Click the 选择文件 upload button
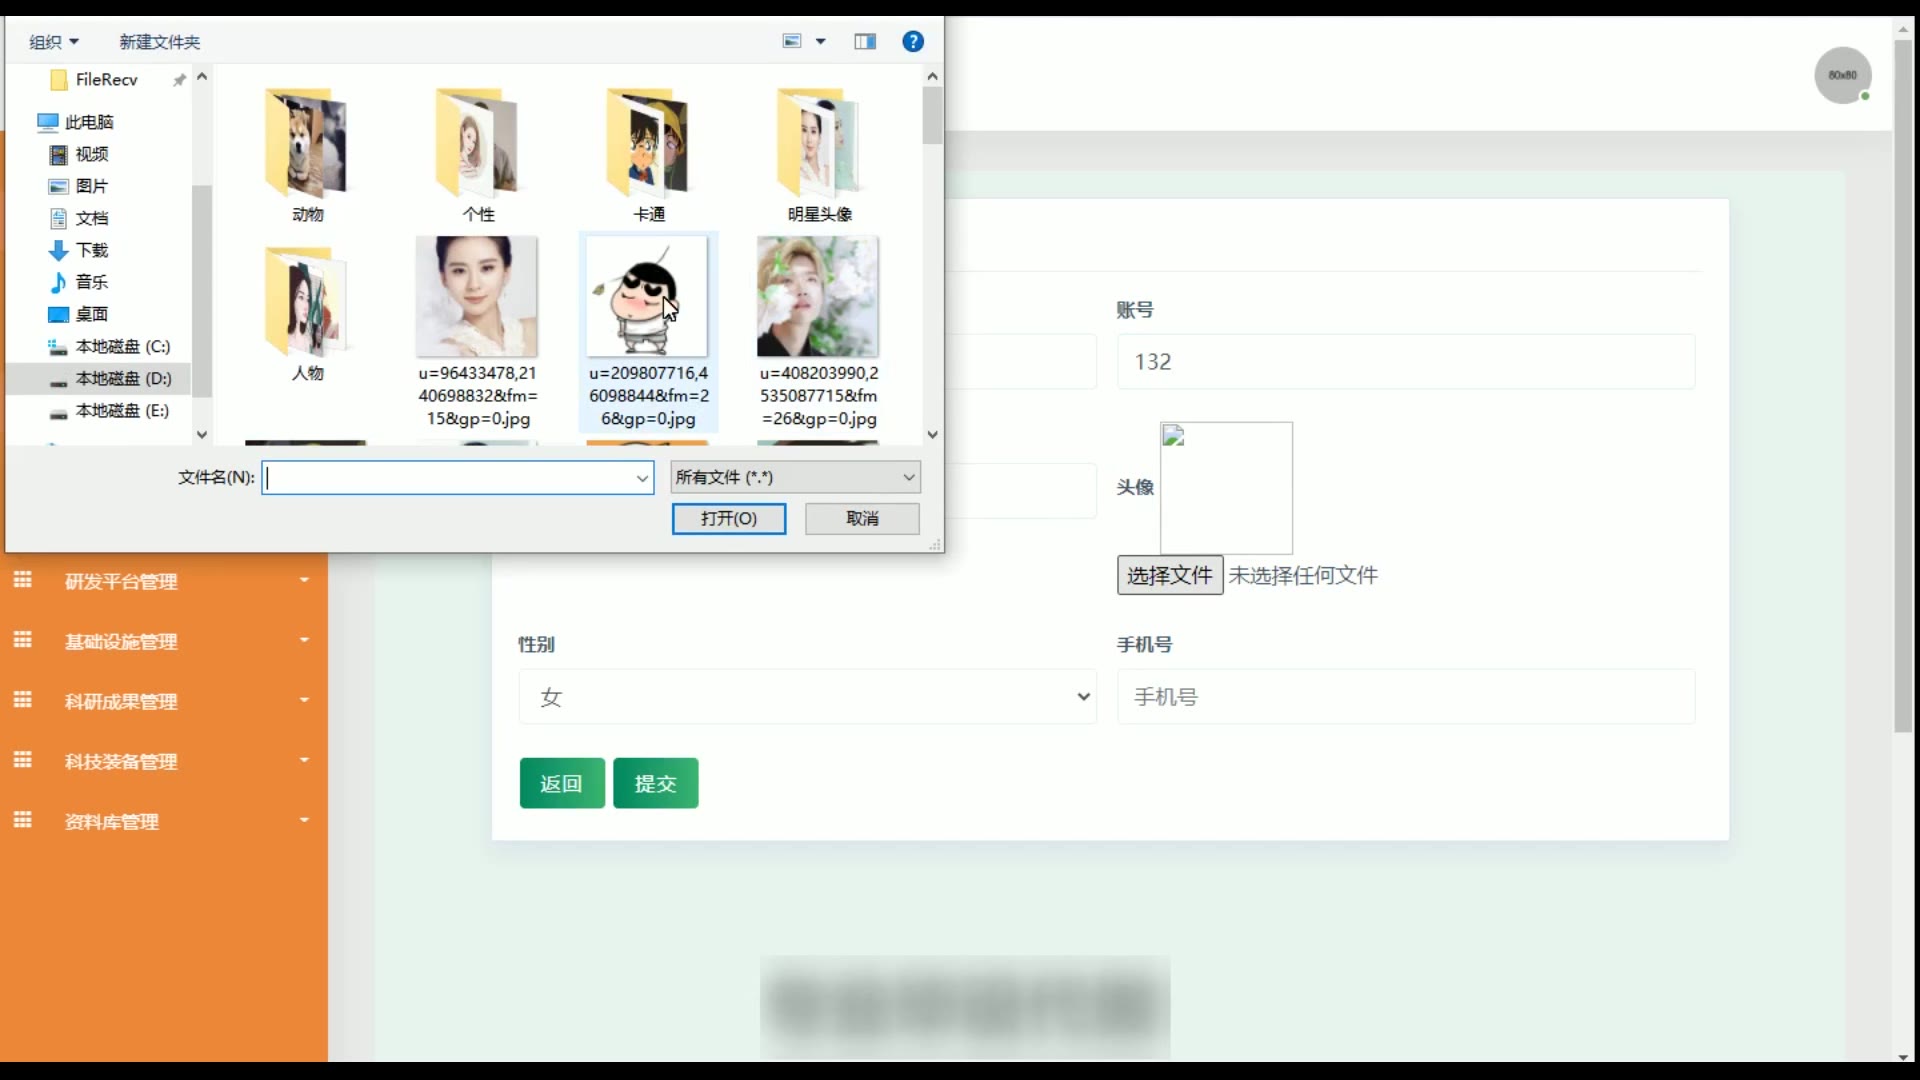The height and width of the screenshot is (1080, 1920). click(1169, 575)
